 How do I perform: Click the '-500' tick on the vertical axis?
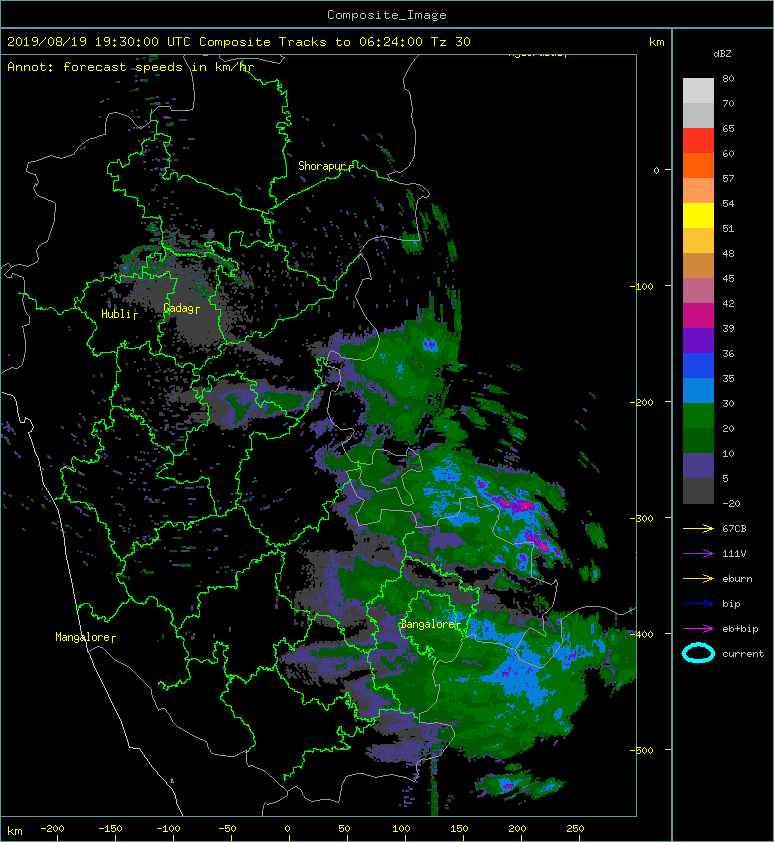coord(641,750)
